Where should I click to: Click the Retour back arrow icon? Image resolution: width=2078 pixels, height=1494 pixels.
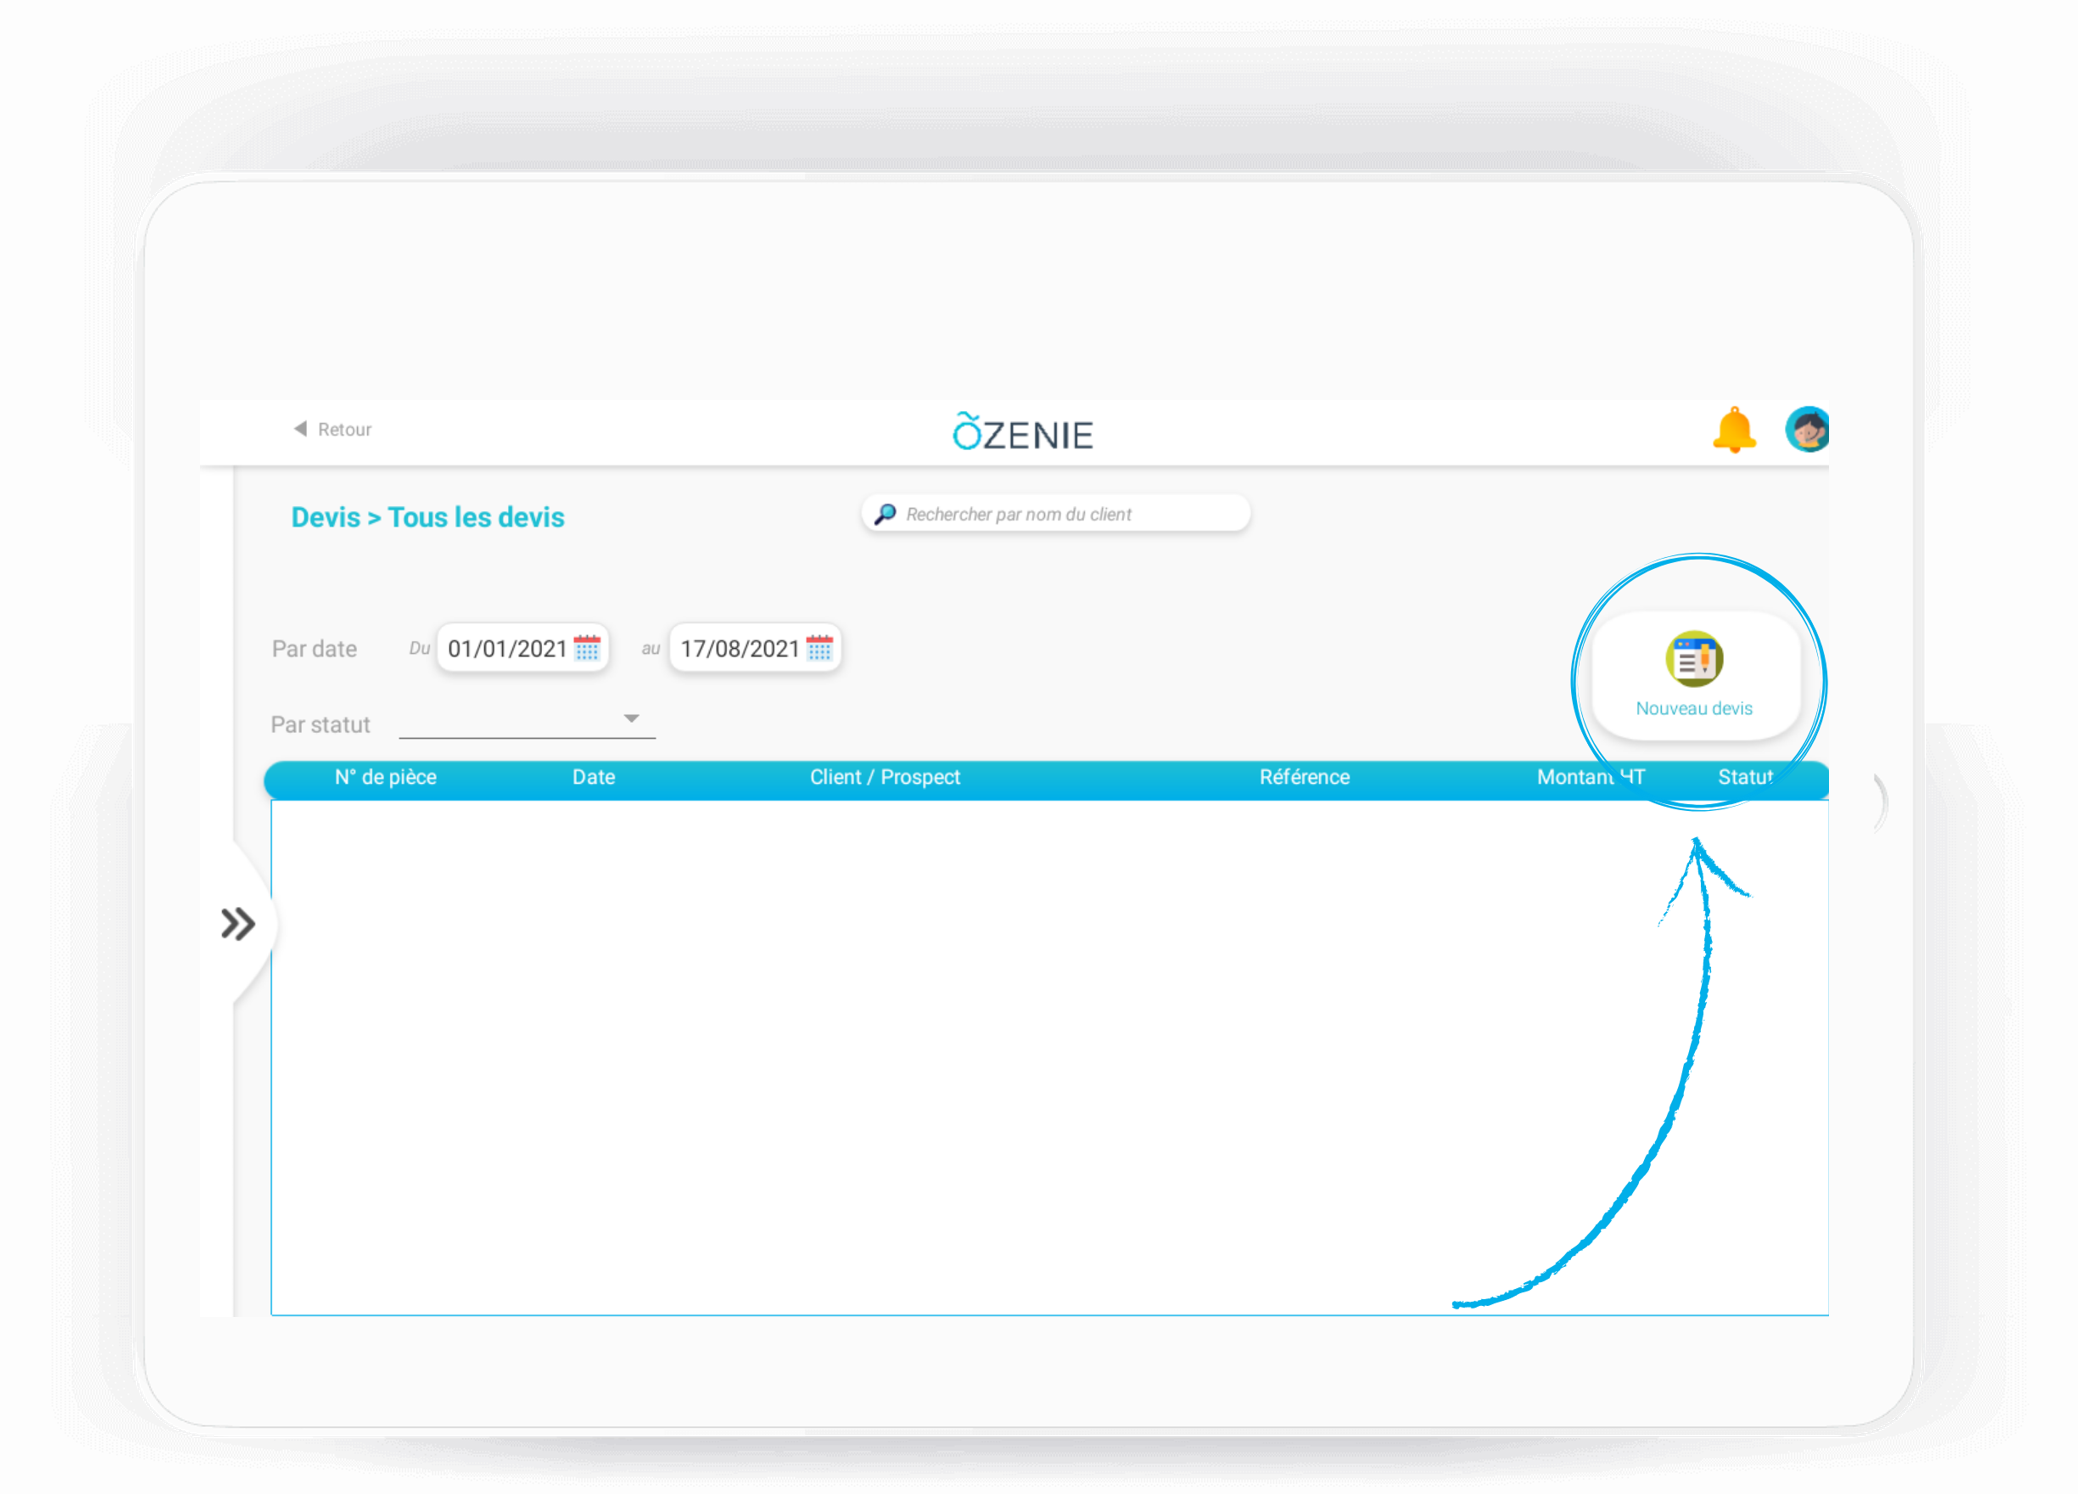click(300, 428)
